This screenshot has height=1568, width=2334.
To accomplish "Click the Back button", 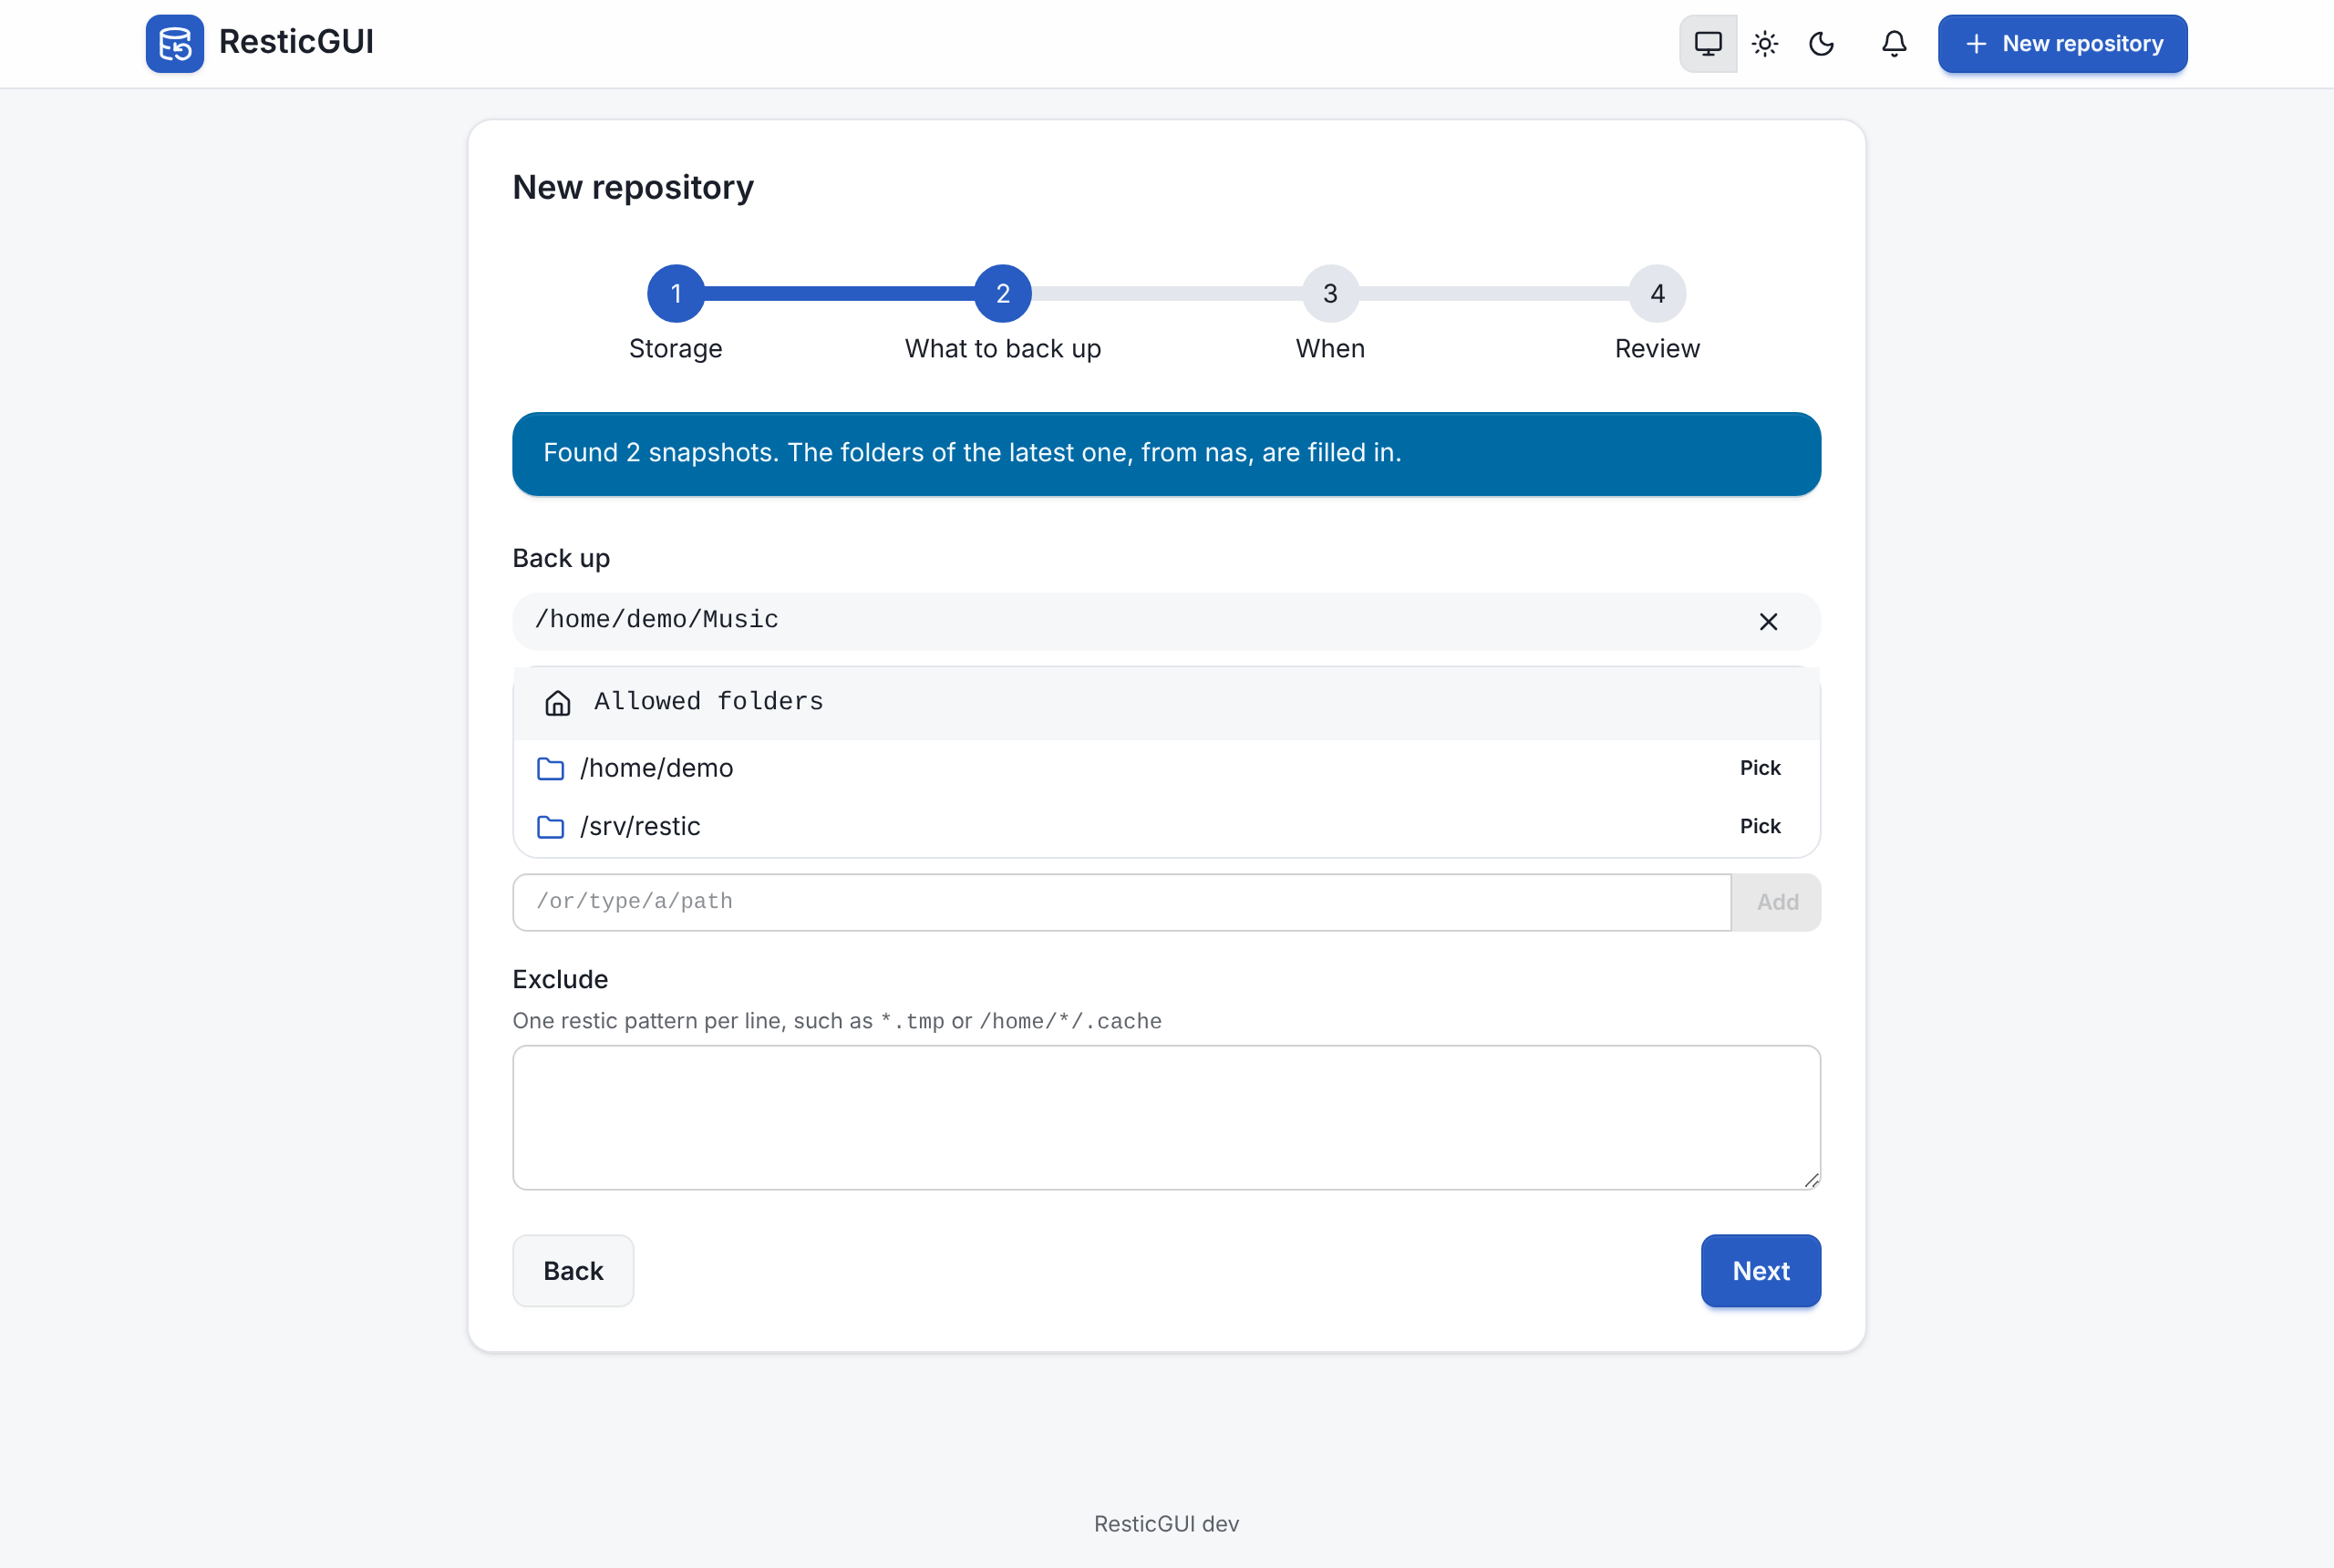I will tap(573, 1270).
